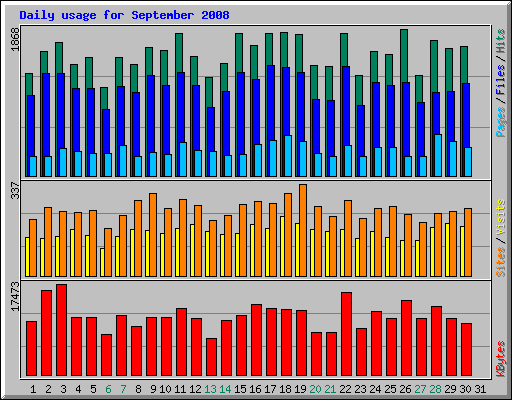Select the orange bar for day 9
The image size is (512, 400).
tap(153, 235)
